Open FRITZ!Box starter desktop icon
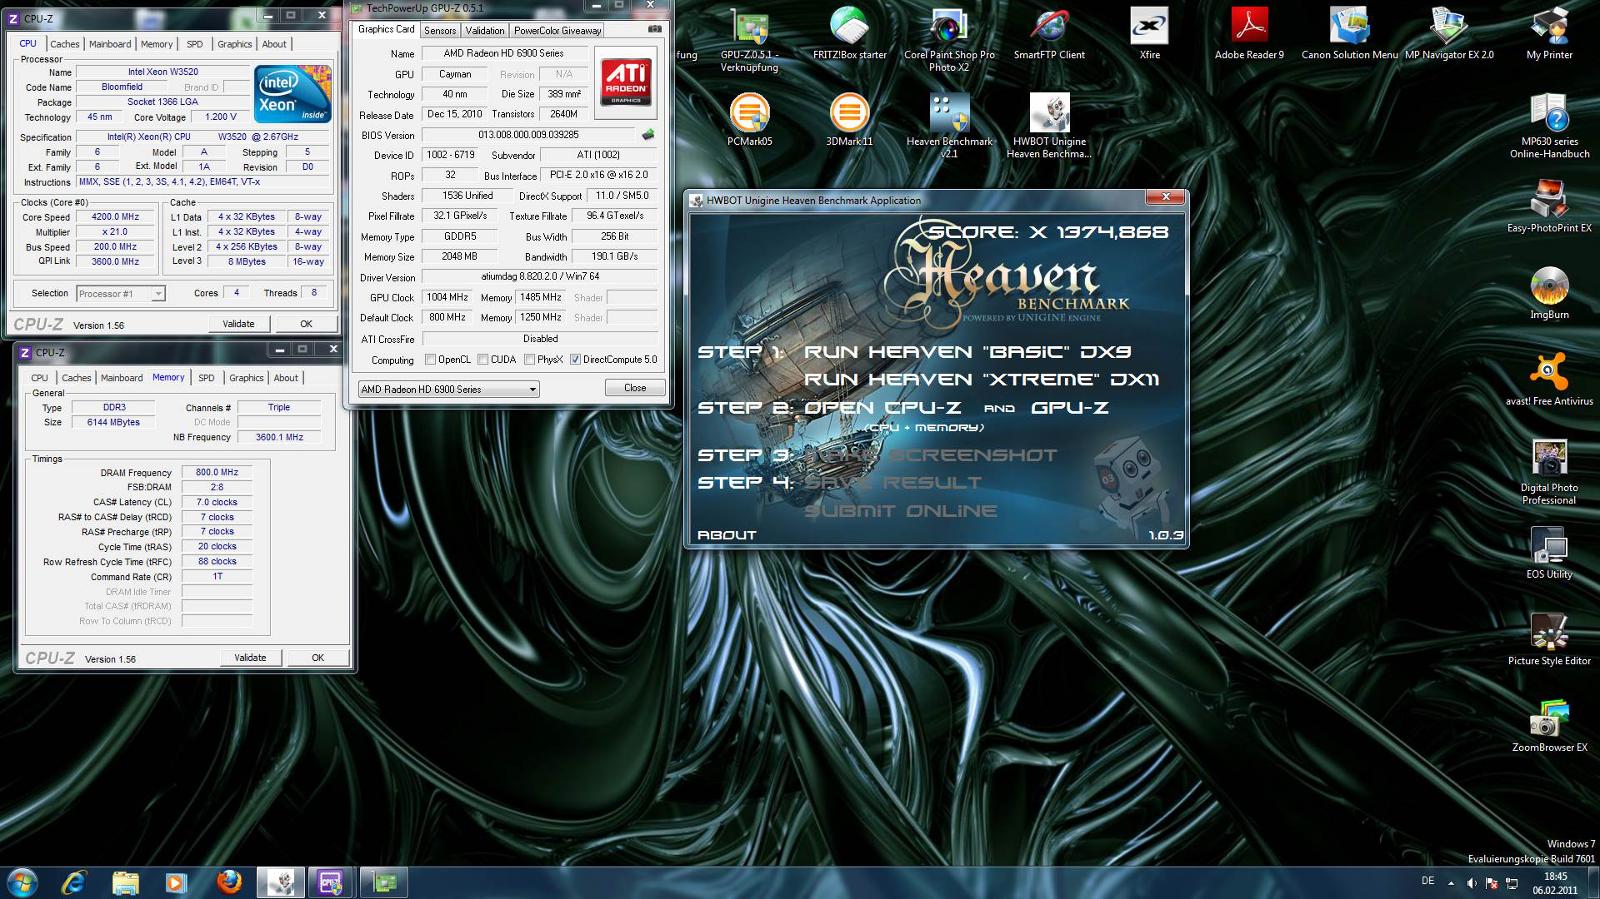Viewport: 1600px width, 899px height. click(849, 34)
